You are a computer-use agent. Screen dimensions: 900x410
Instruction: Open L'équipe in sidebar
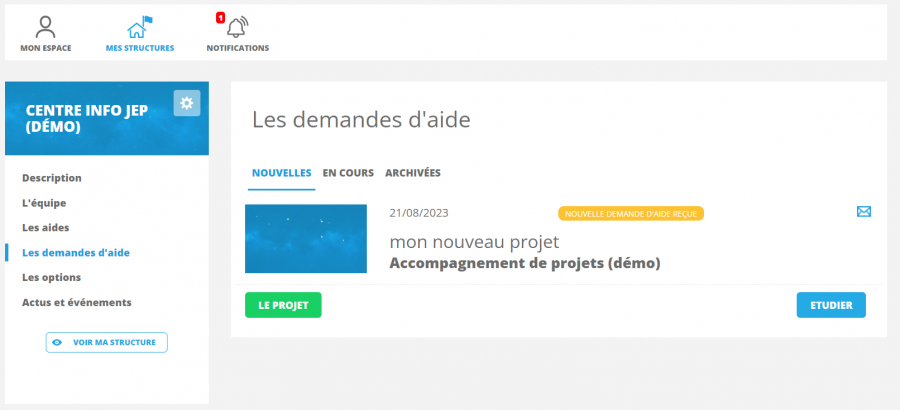pyautogui.click(x=44, y=203)
